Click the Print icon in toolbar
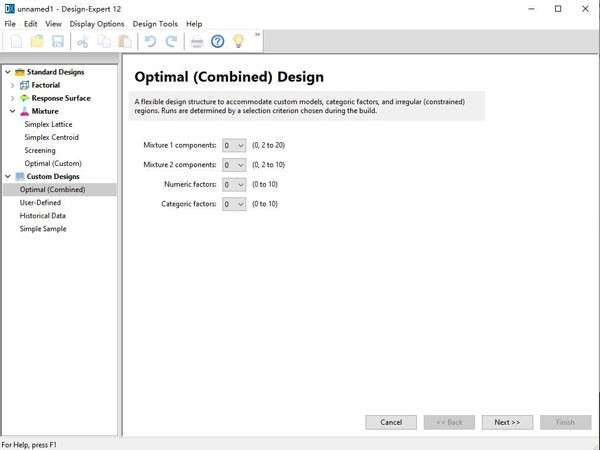 click(x=197, y=41)
